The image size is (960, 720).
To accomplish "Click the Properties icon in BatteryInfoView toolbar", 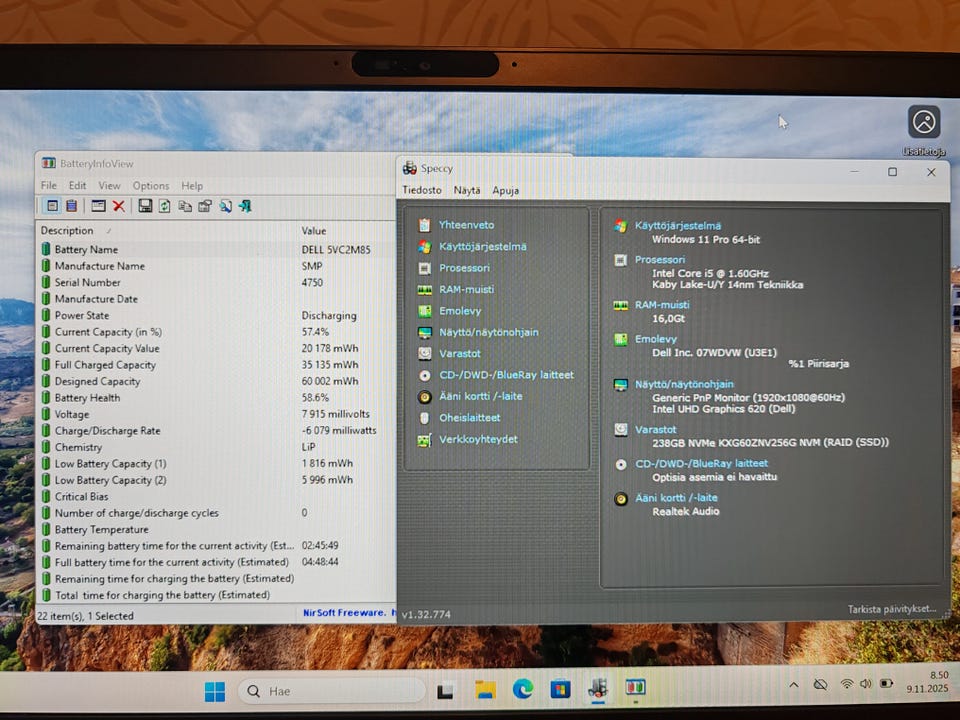I will click(205, 206).
